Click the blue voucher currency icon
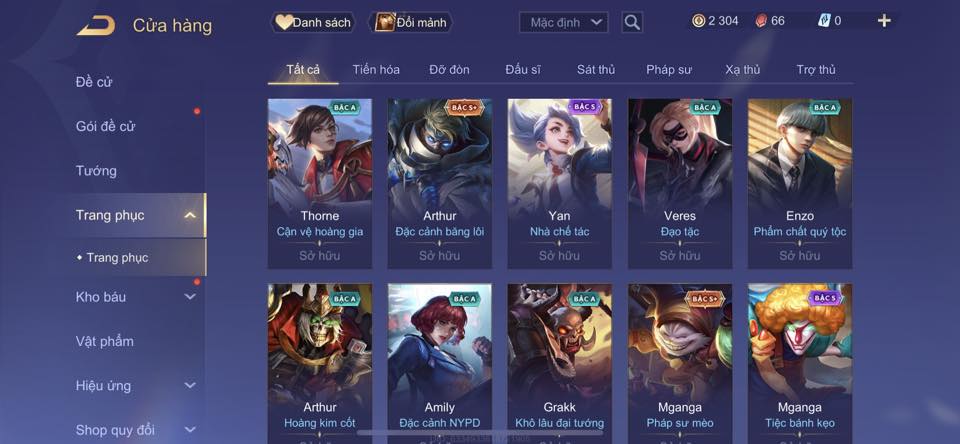Image resolution: width=960 pixels, height=444 pixels. click(x=824, y=21)
